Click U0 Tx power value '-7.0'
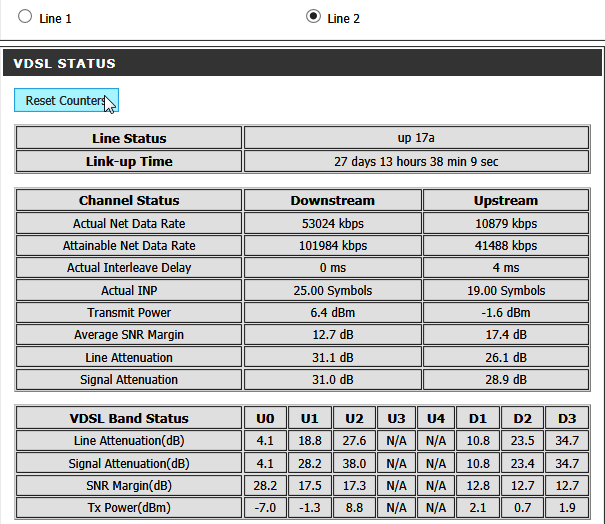Image resolution: width=605 pixels, height=524 pixels. click(265, 507)
